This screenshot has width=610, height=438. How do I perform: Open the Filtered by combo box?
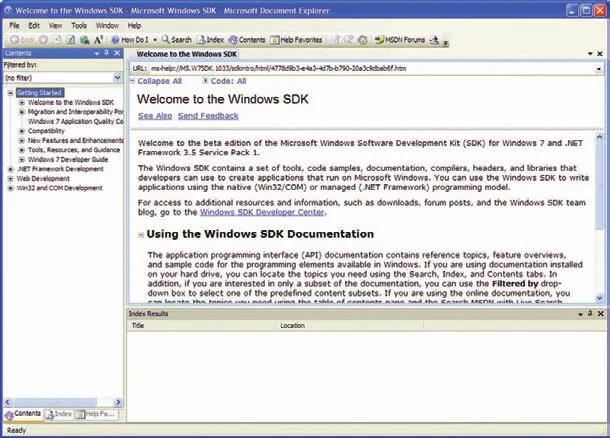point(63,78)
